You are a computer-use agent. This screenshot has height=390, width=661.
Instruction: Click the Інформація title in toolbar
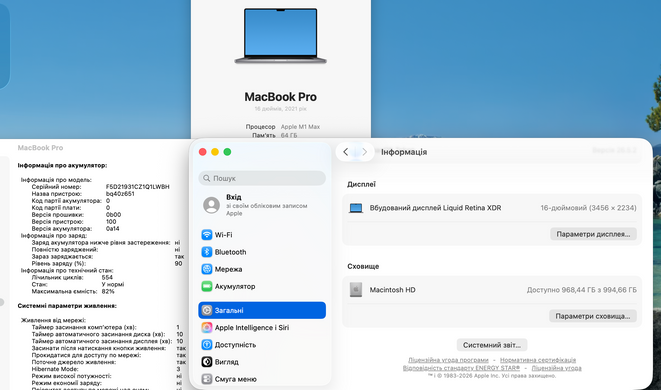[404, 152]
